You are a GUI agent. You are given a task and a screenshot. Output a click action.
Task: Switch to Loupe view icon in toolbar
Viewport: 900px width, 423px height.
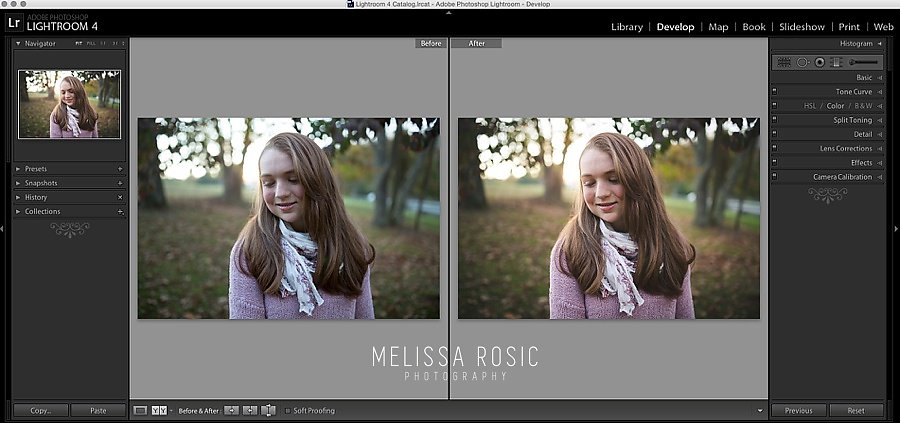pos(140,410)
